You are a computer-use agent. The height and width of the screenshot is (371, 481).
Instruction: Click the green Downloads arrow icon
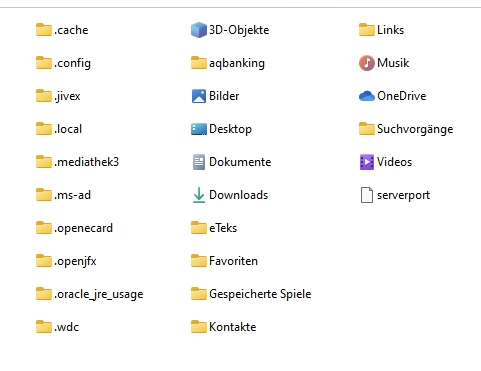click(199, 195)
